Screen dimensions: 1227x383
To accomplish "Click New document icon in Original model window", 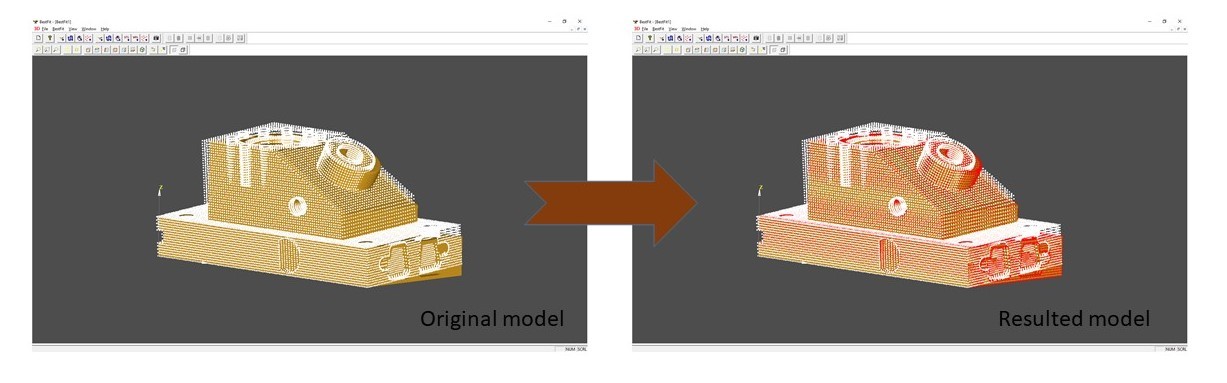I will tap(38, 38).
